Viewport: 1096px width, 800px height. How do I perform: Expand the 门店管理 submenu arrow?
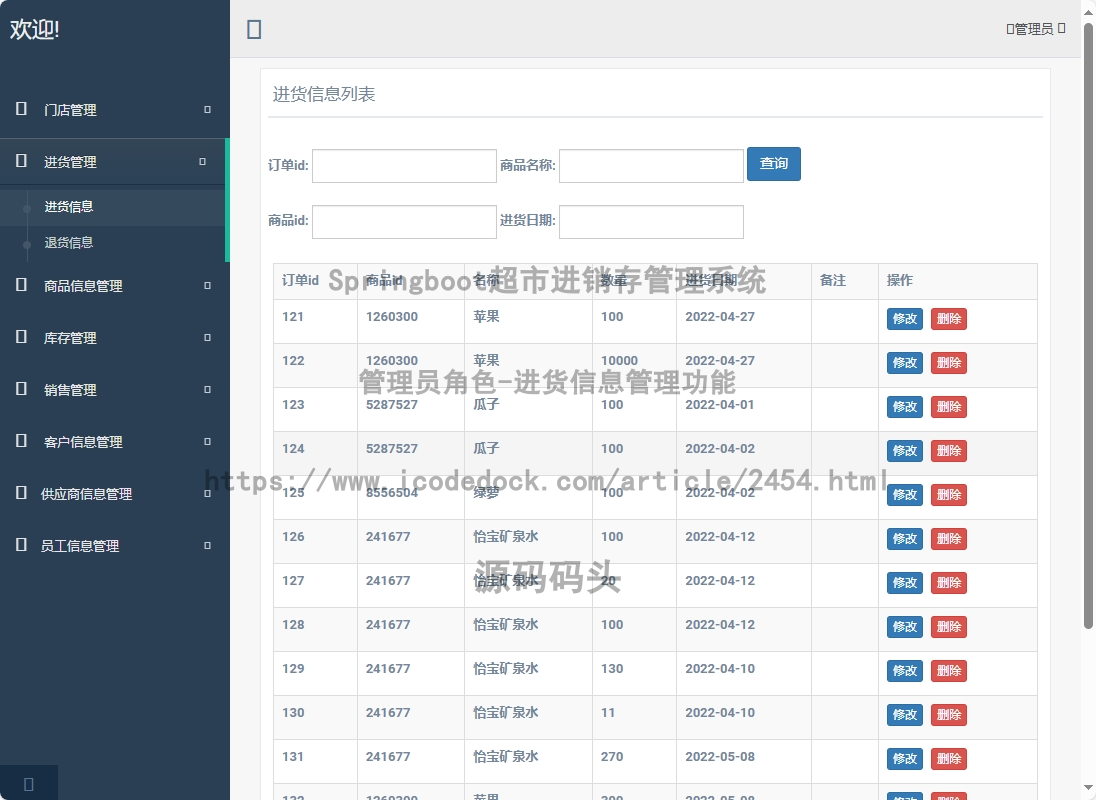click(208, 110)
